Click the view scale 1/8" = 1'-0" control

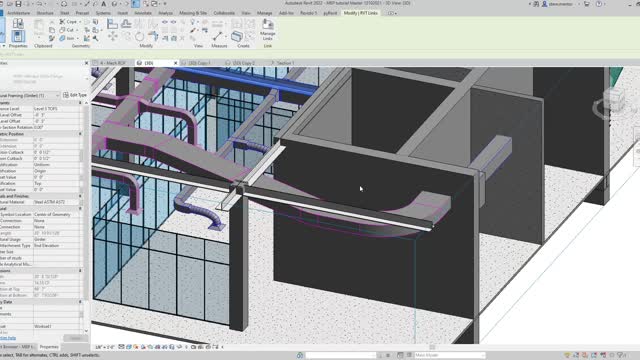[x=105, y=347]
